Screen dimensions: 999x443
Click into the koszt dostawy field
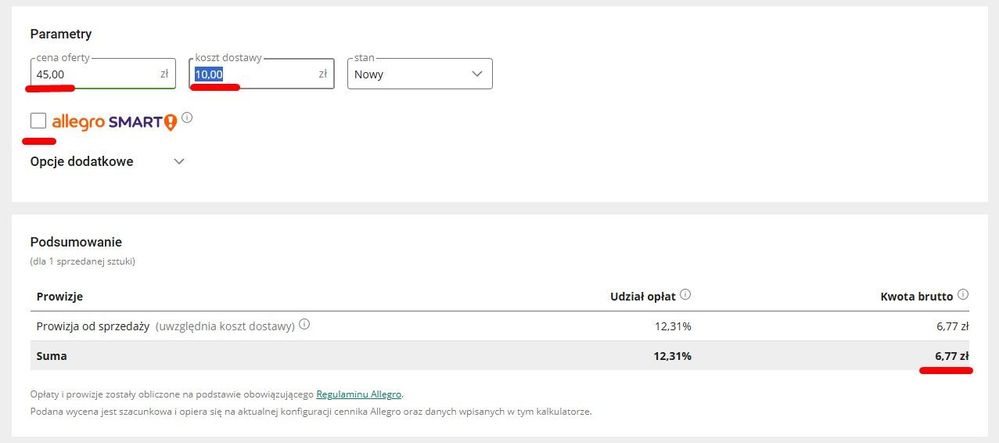point(255,74)
